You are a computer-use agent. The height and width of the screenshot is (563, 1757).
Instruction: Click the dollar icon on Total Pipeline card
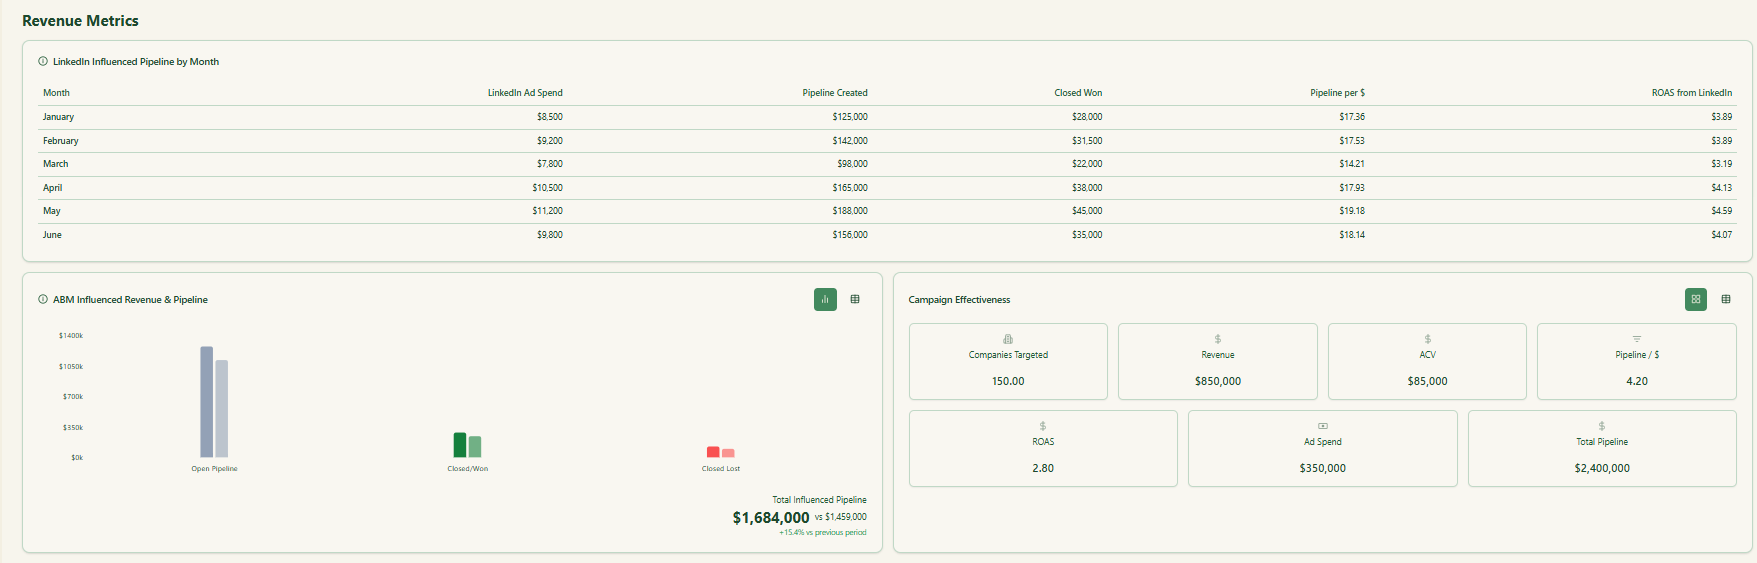(1602, 426)
